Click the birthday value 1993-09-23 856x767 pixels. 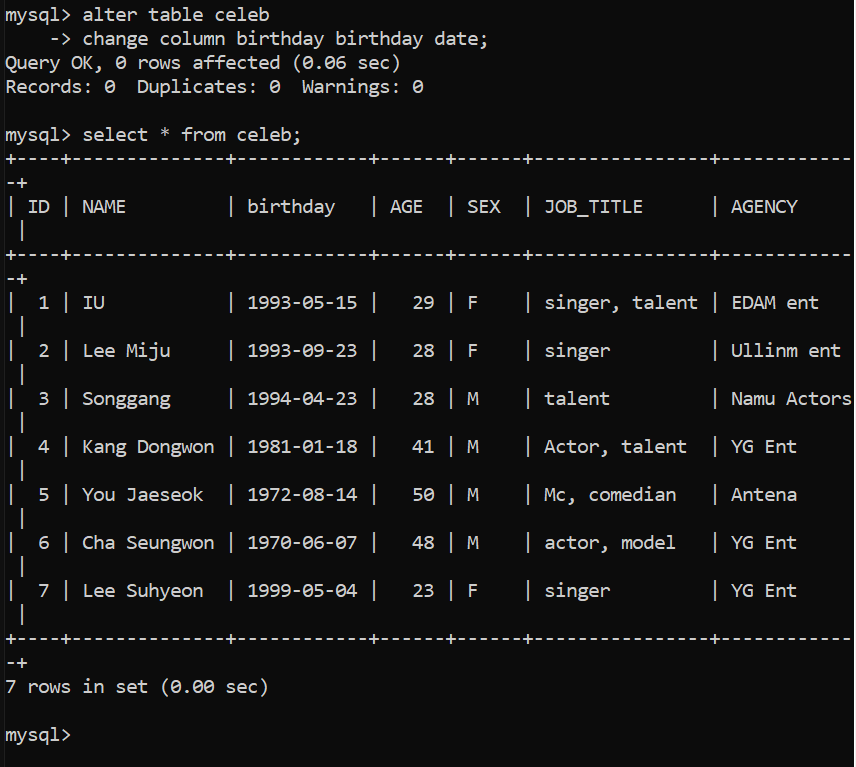[302, 350]
